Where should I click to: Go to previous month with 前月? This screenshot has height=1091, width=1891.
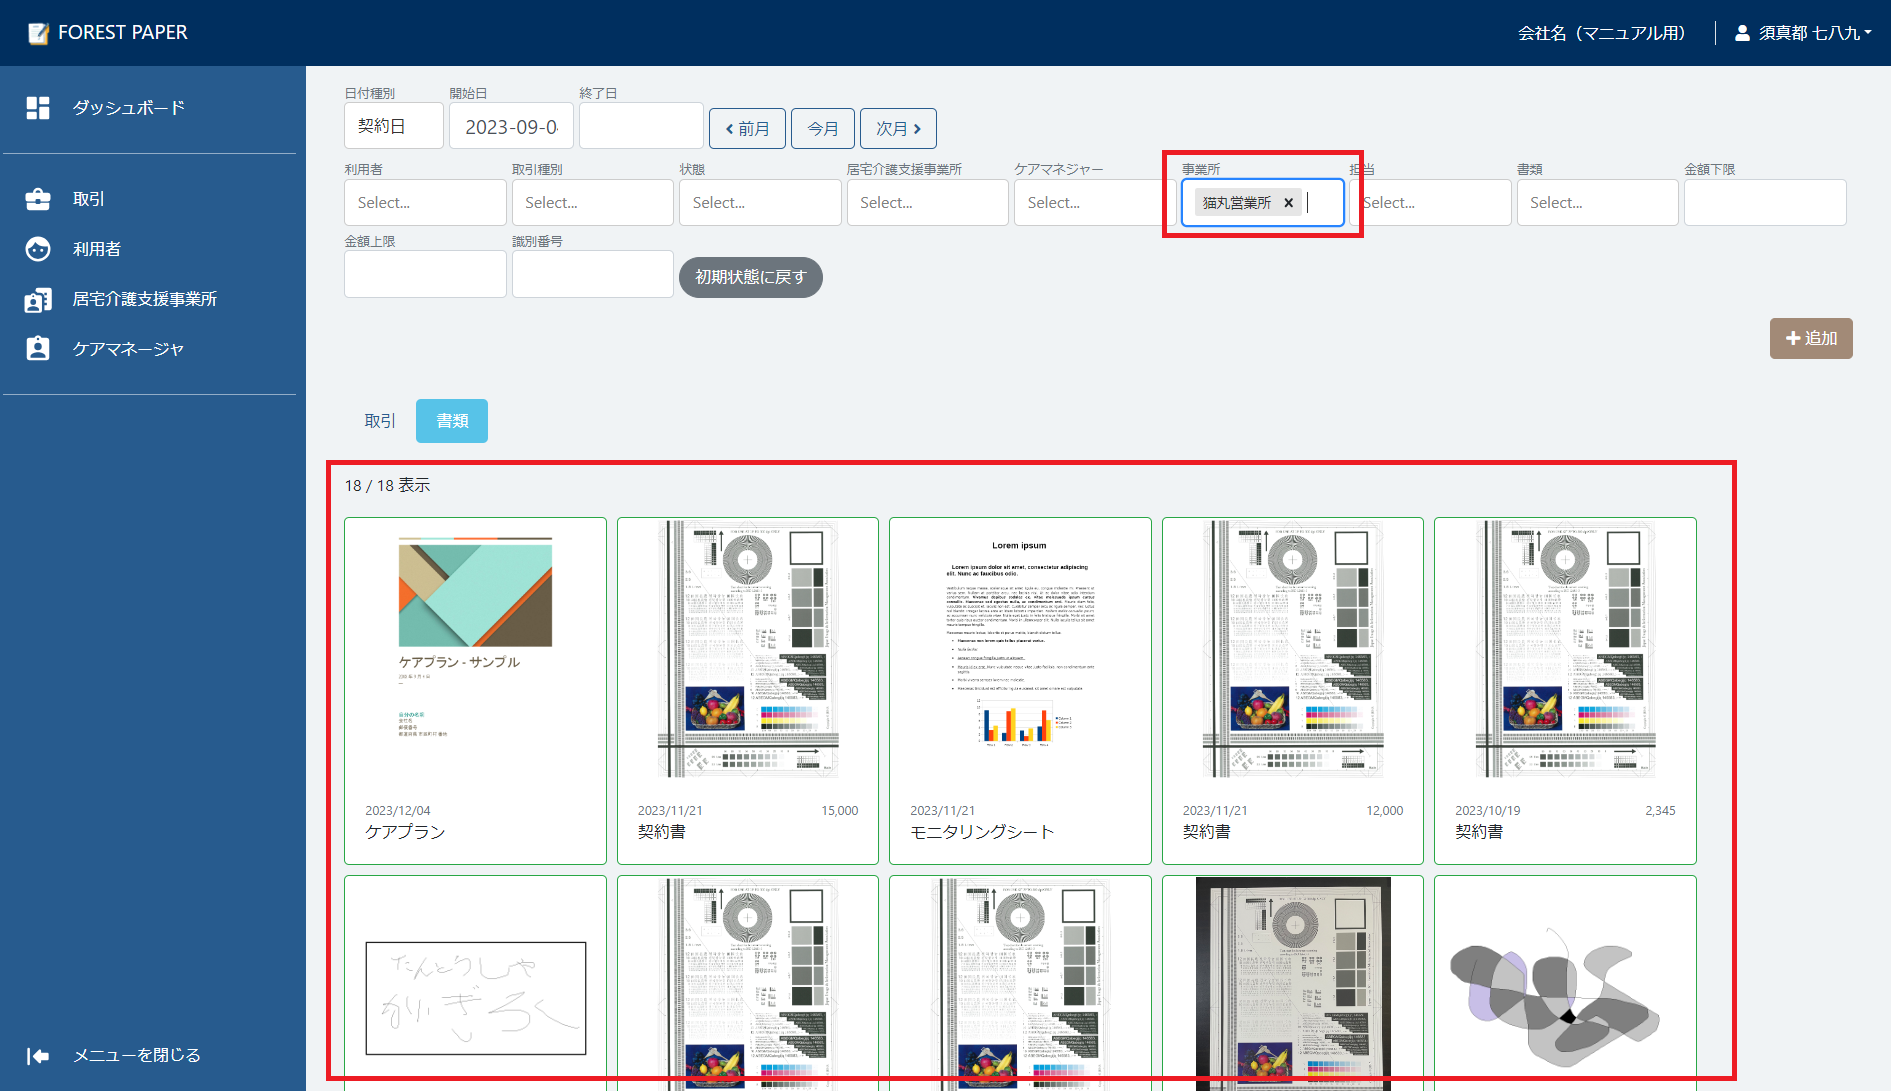coord(747,129)
